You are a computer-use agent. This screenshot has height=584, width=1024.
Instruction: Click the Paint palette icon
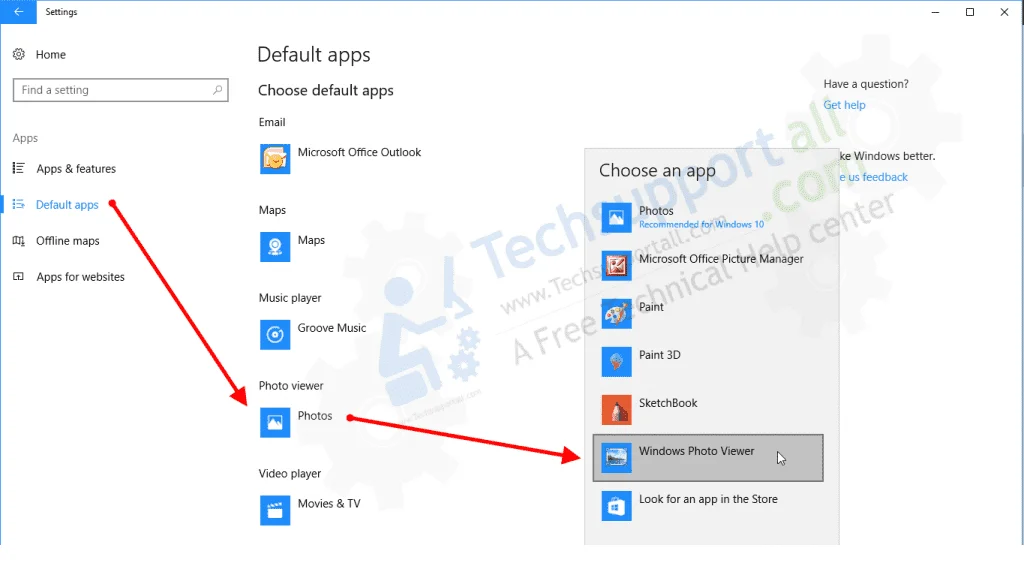tap(616, 314)
